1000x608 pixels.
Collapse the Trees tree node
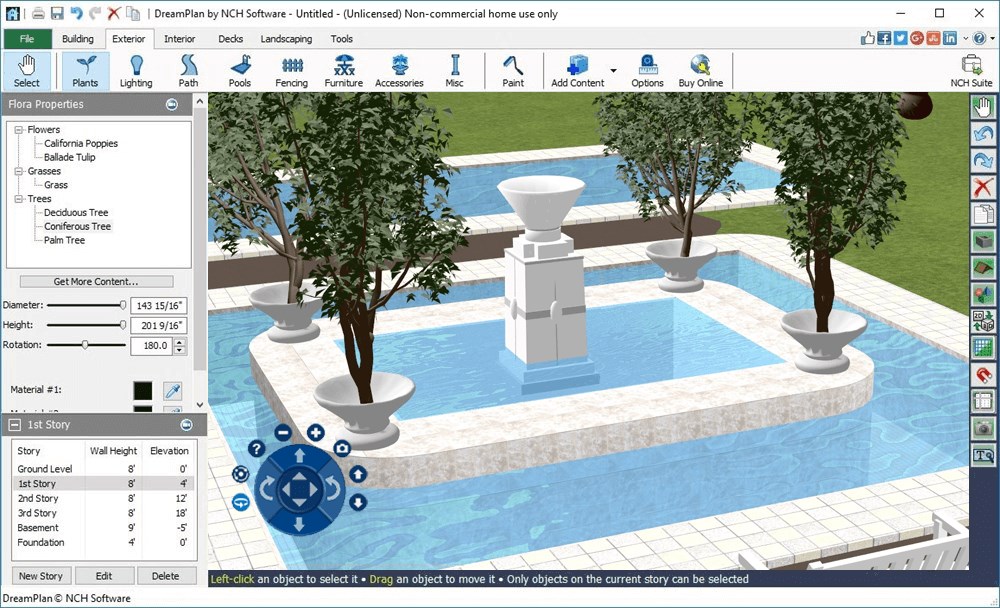(x=18, y=199)
